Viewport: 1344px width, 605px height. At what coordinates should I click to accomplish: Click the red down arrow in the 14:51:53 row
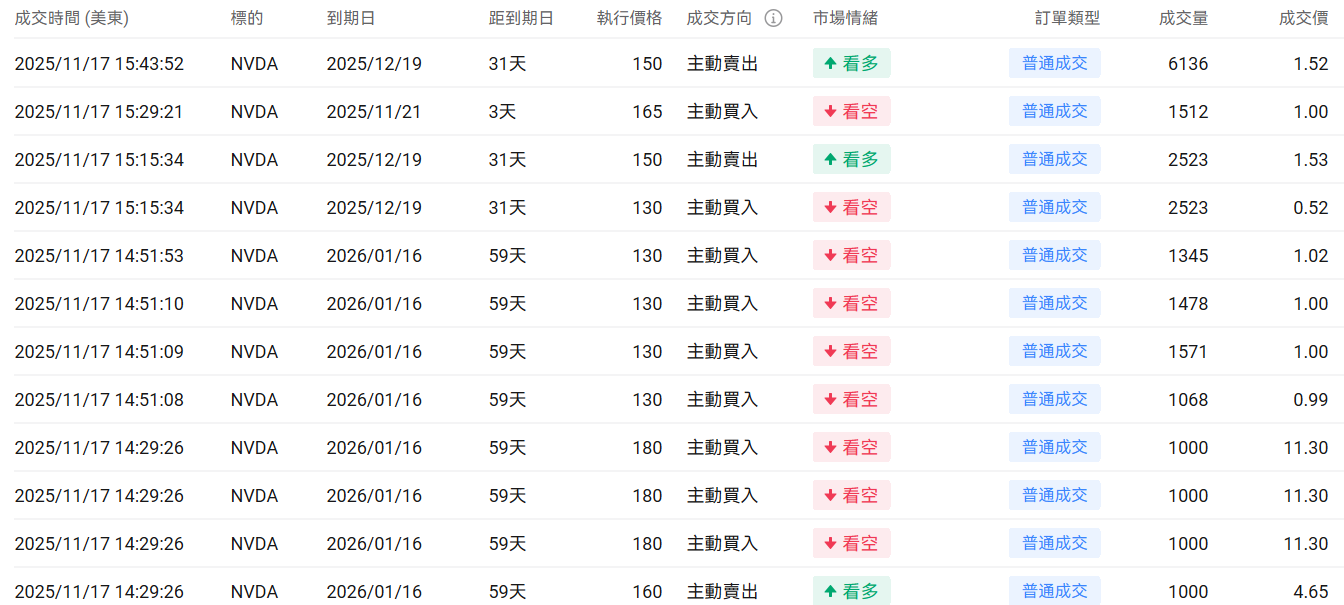830,256
